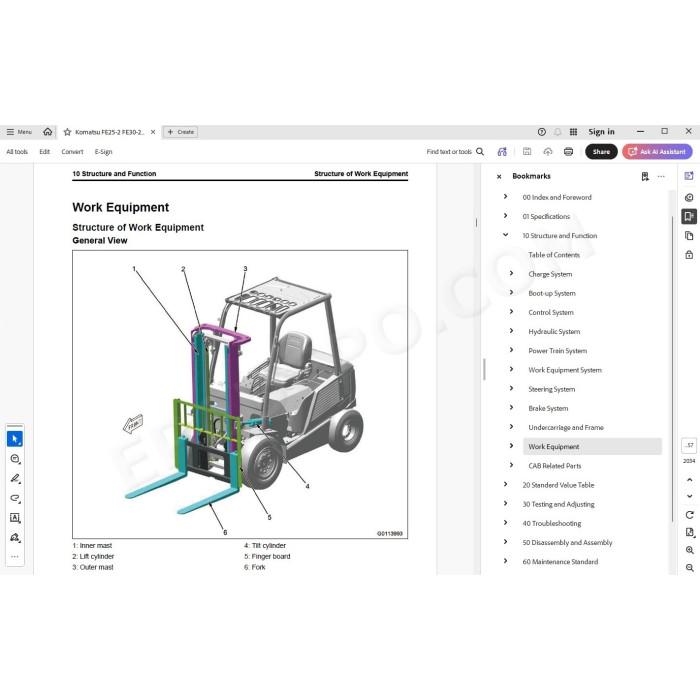Open page thumbnails icon in right rail

point(689,236)
